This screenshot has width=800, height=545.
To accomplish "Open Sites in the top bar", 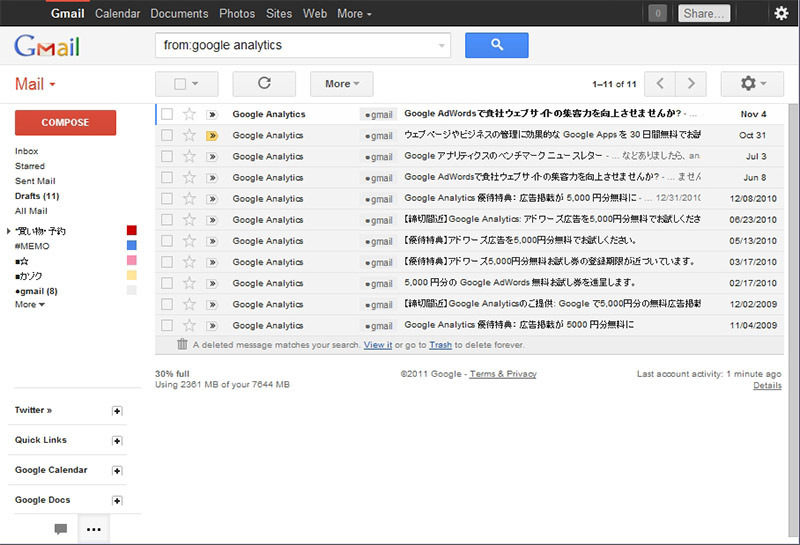I will (x=279, y=14).
